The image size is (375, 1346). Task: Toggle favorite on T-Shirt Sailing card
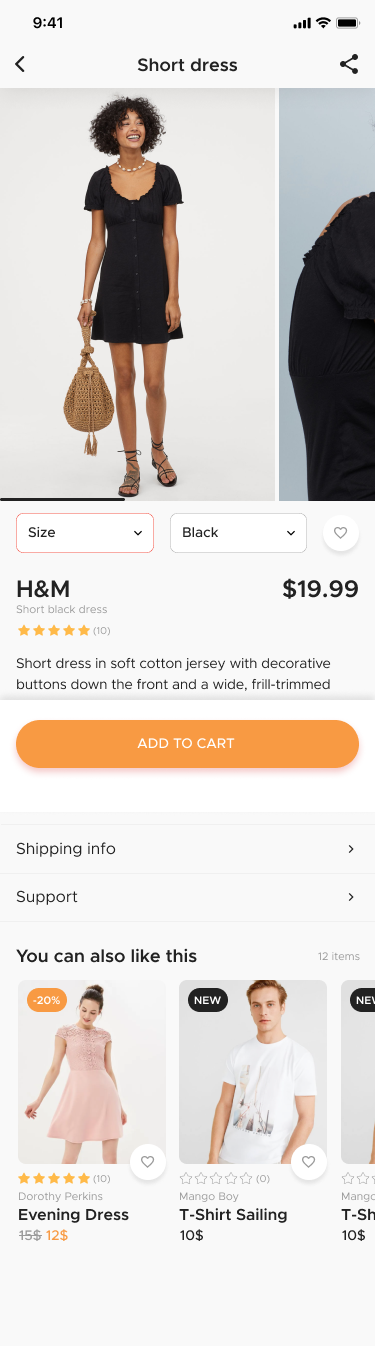coord(309,1162)
